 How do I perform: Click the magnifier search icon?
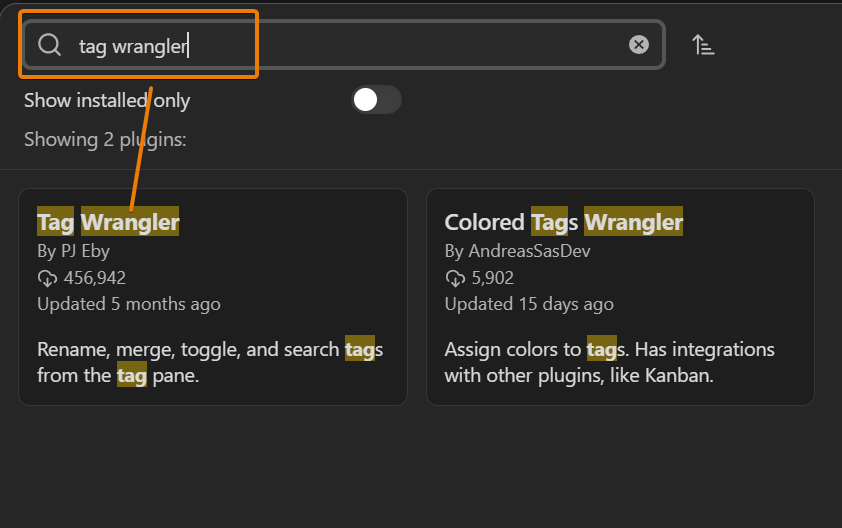(x=49, y=45)
